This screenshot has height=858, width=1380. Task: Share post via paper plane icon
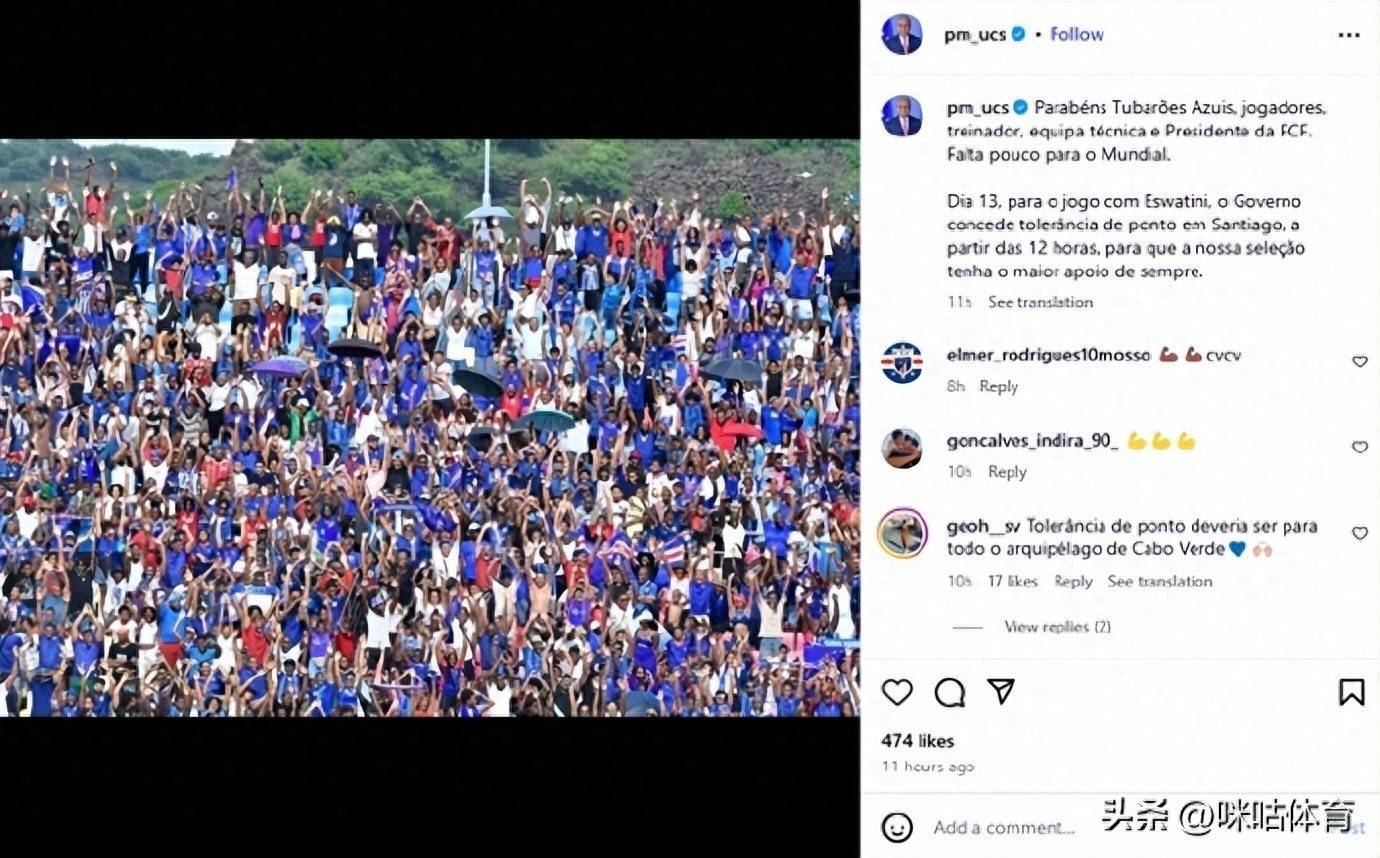coord(1001,692)
